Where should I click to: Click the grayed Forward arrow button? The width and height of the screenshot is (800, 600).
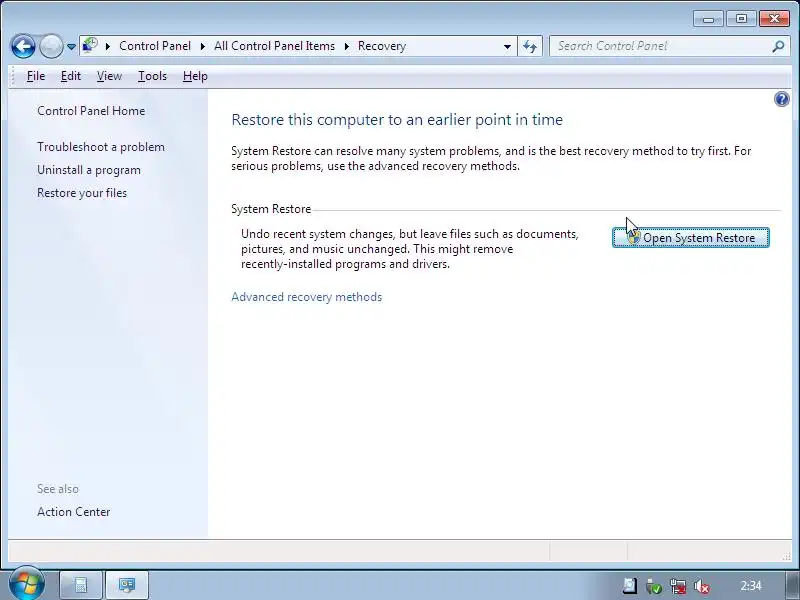pos(51,46)
